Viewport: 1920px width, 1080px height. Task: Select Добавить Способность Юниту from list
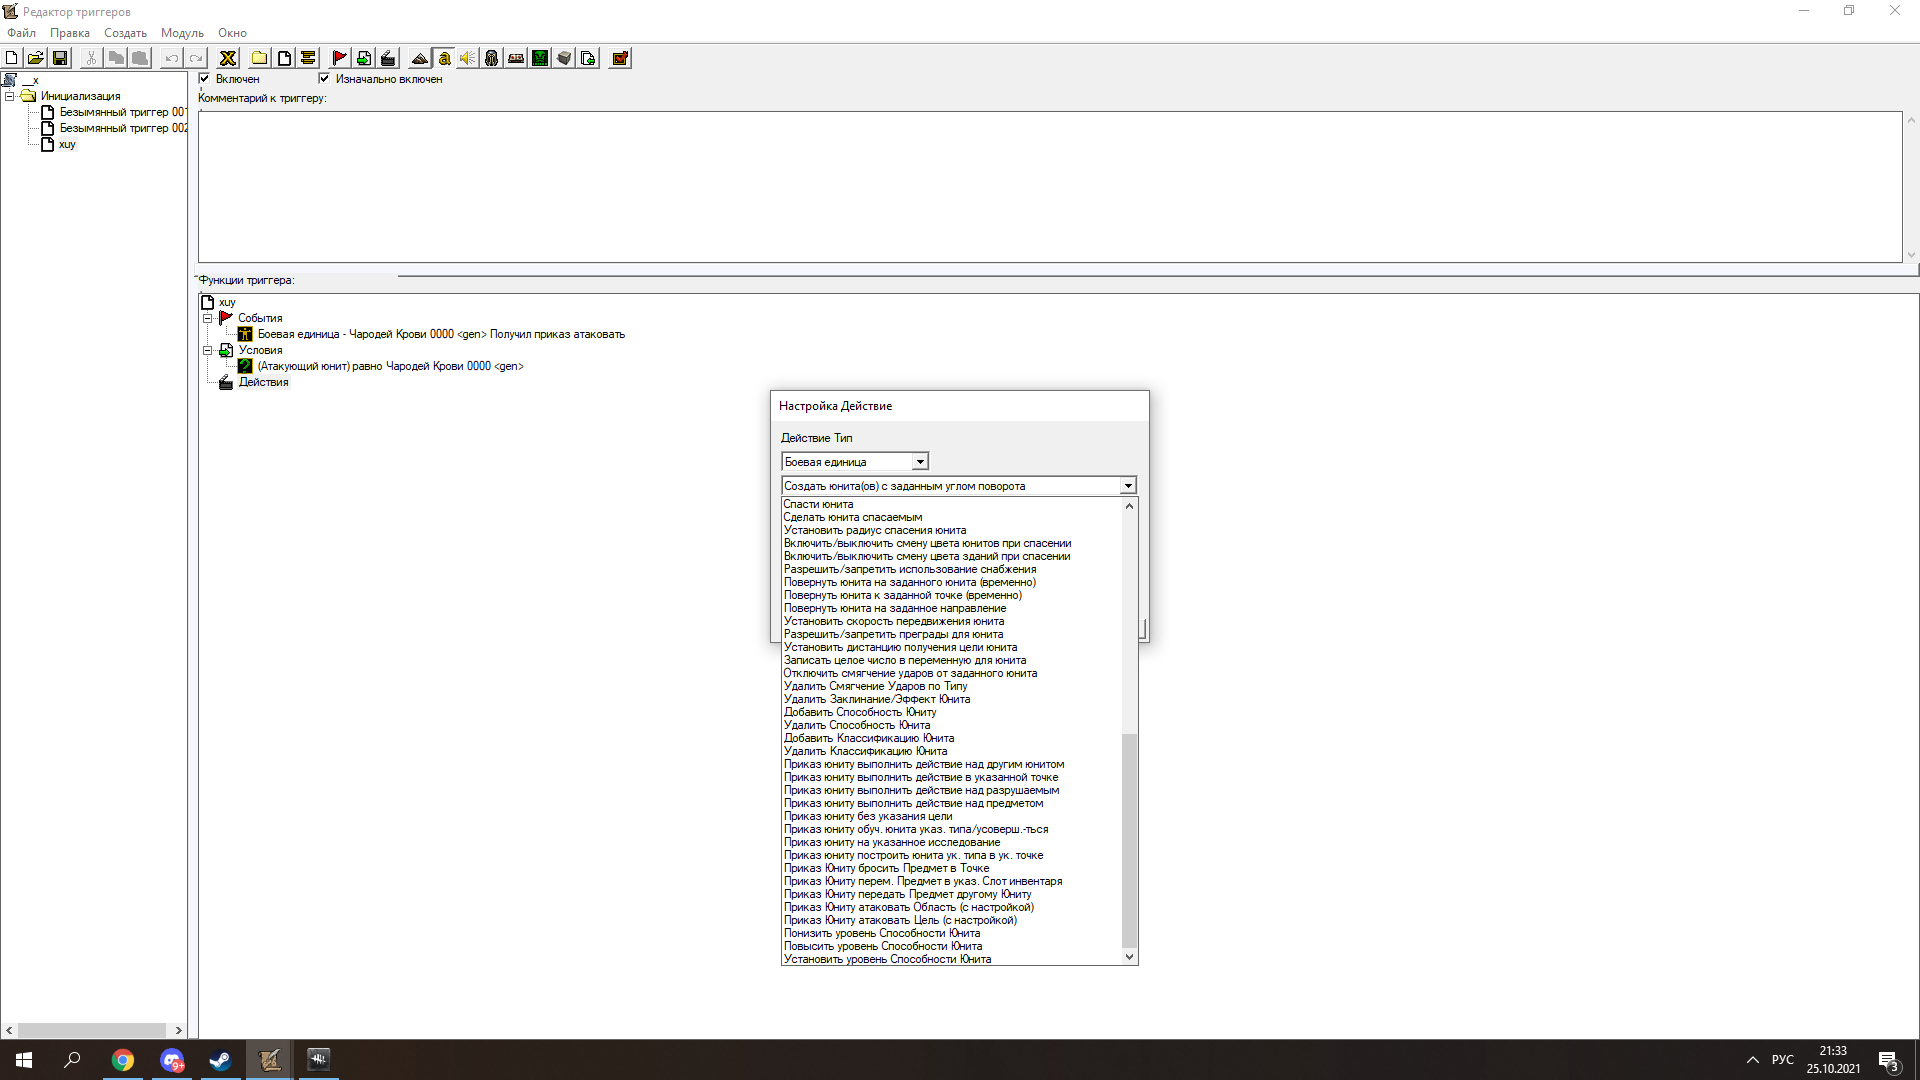point(860,712)
